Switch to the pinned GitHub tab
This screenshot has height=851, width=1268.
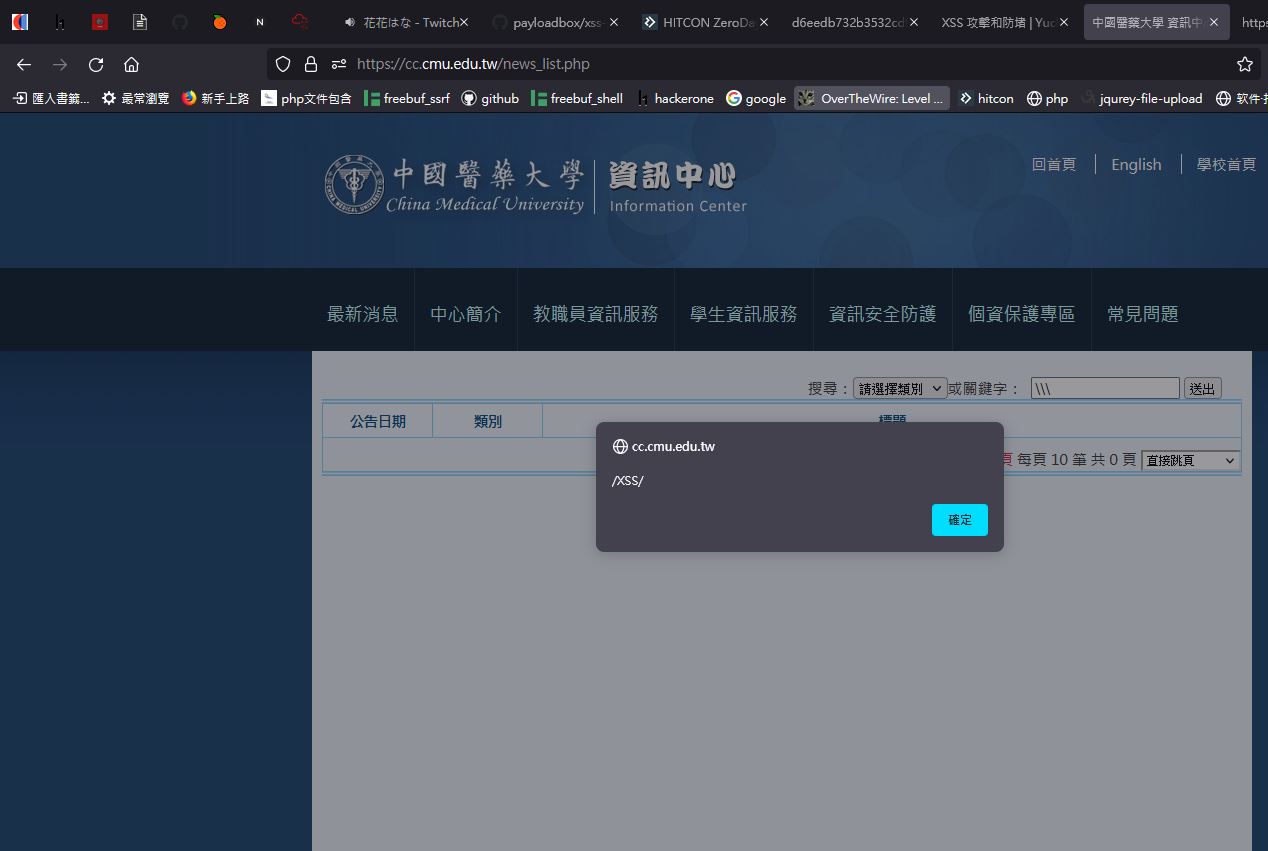click(x=180, y=22)
